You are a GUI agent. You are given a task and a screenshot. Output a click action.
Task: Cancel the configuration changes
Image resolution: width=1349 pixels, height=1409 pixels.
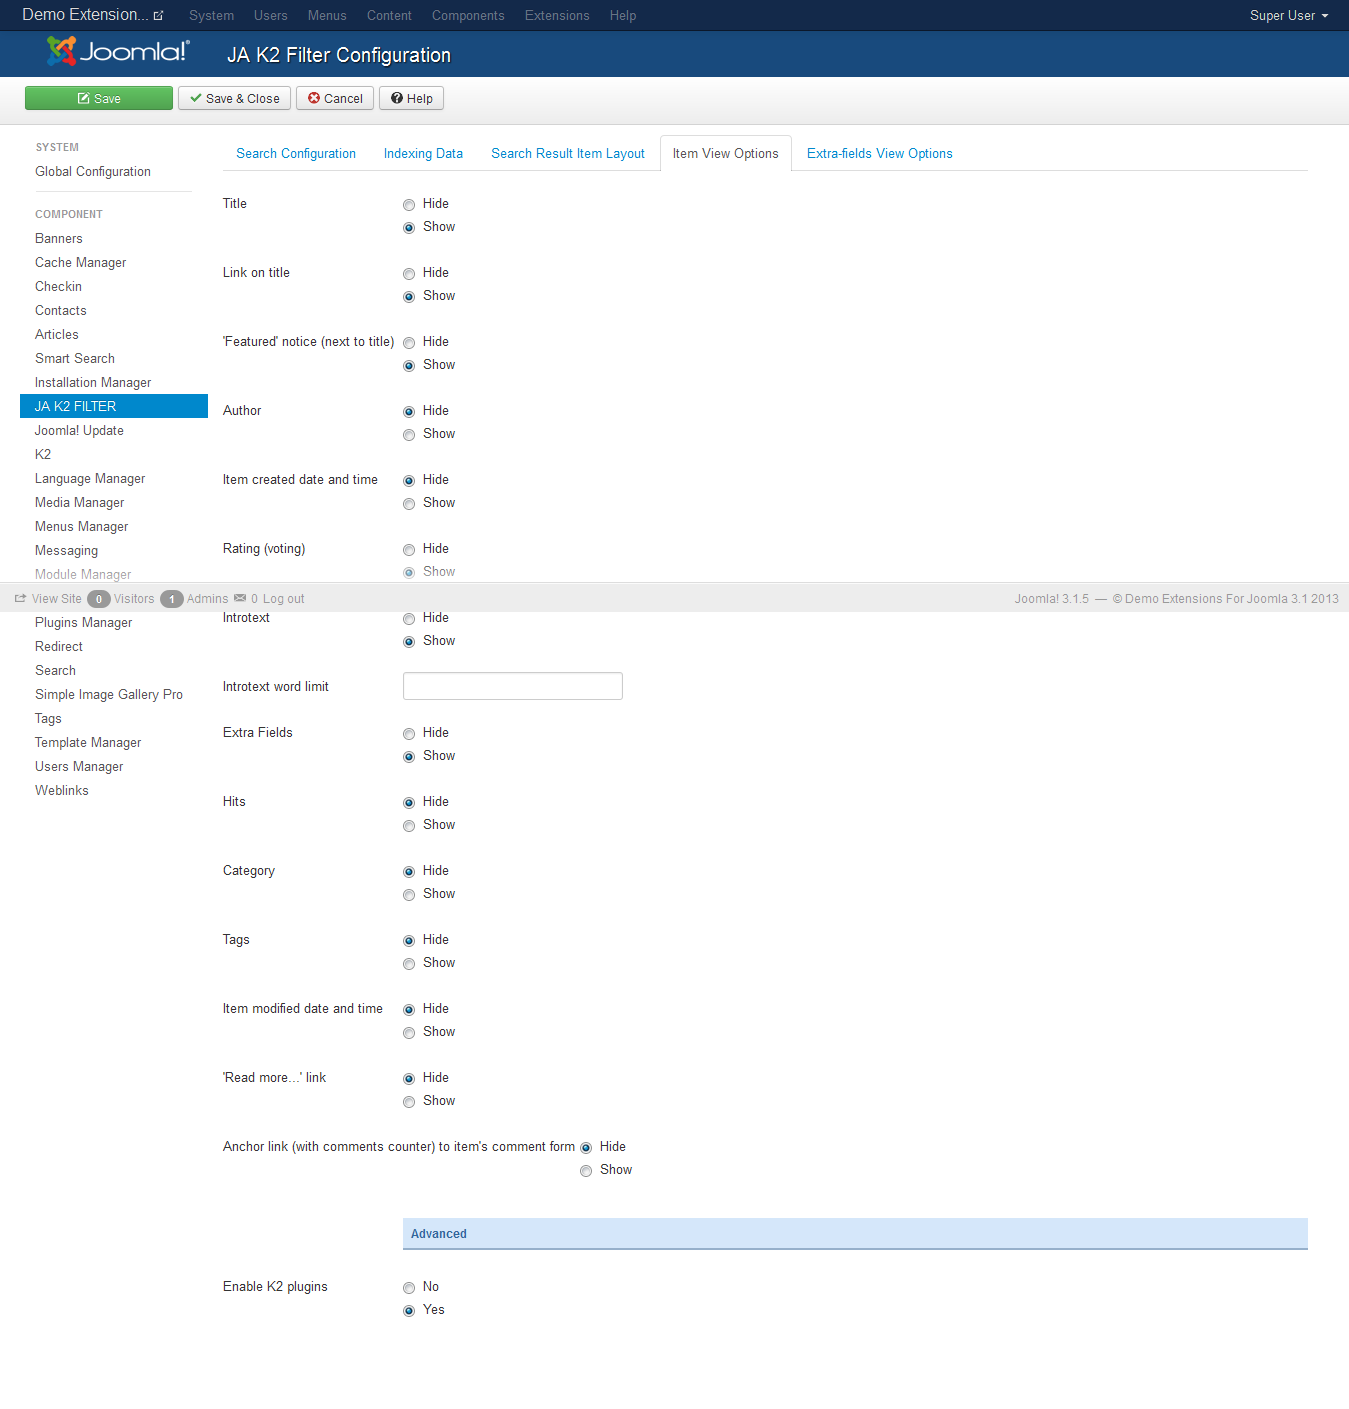[x=335, y=98]
